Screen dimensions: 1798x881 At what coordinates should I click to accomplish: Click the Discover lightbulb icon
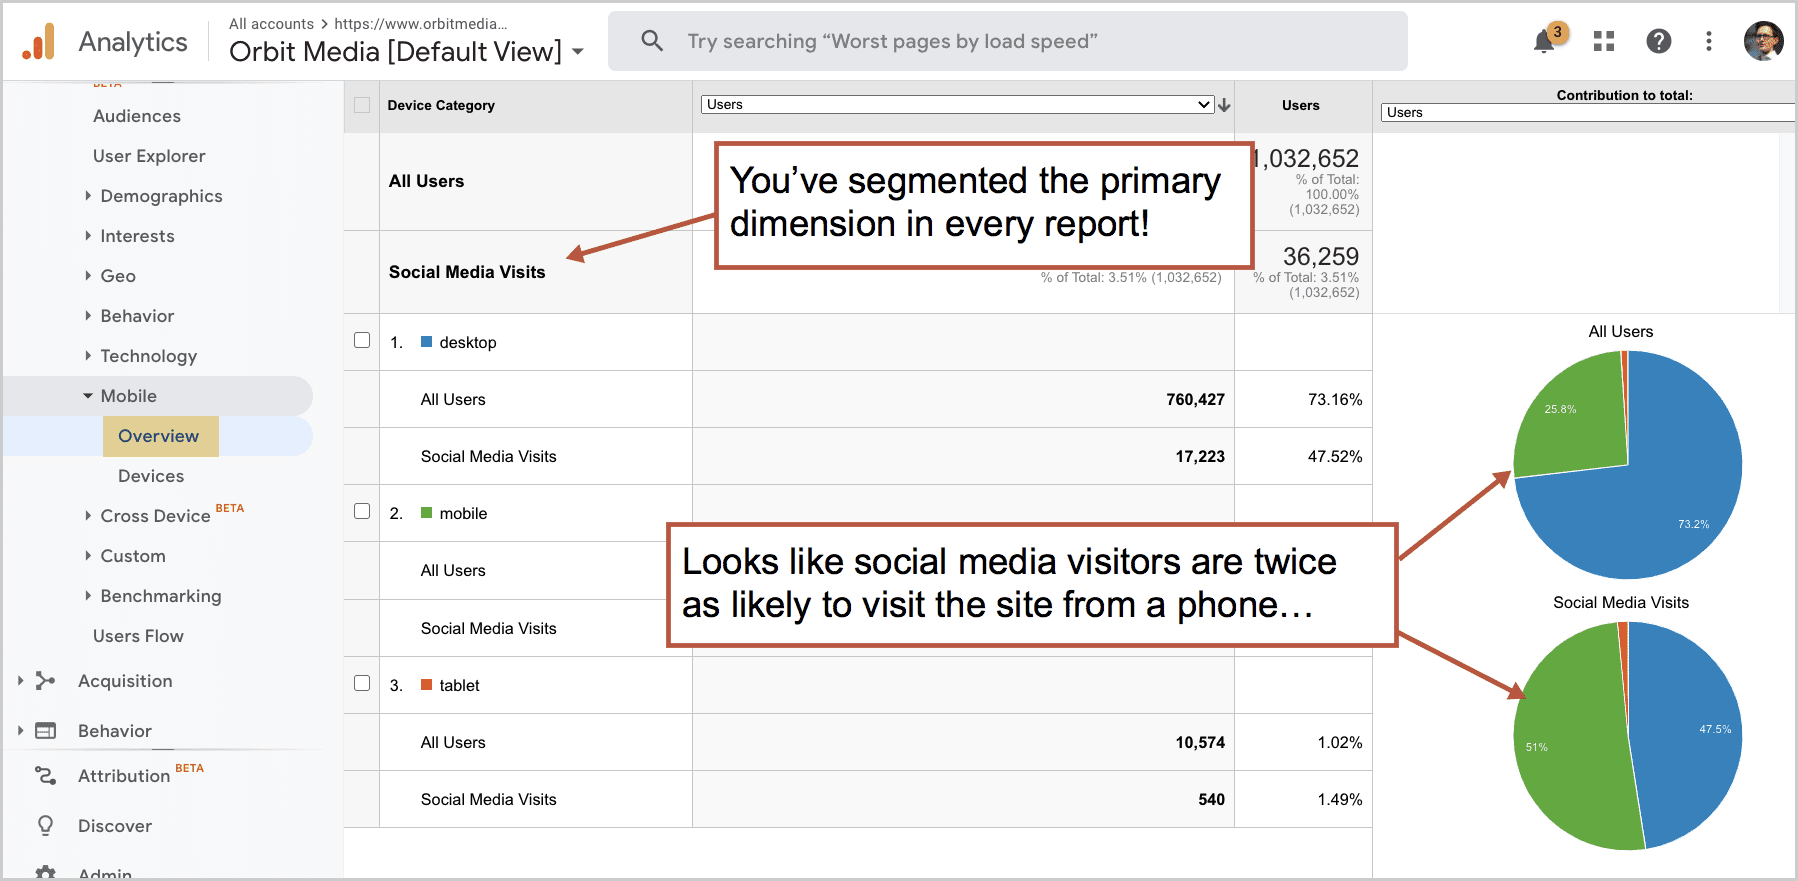point(45,826)
